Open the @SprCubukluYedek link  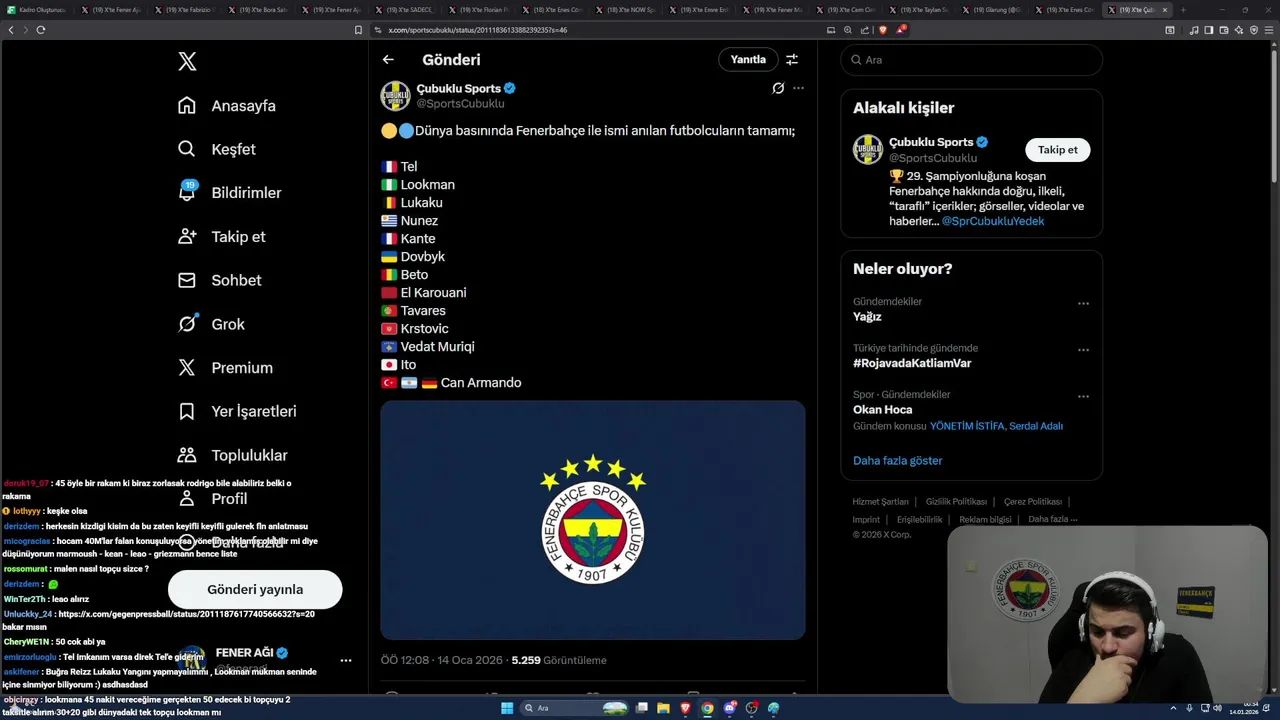click(x=993, y=221)
